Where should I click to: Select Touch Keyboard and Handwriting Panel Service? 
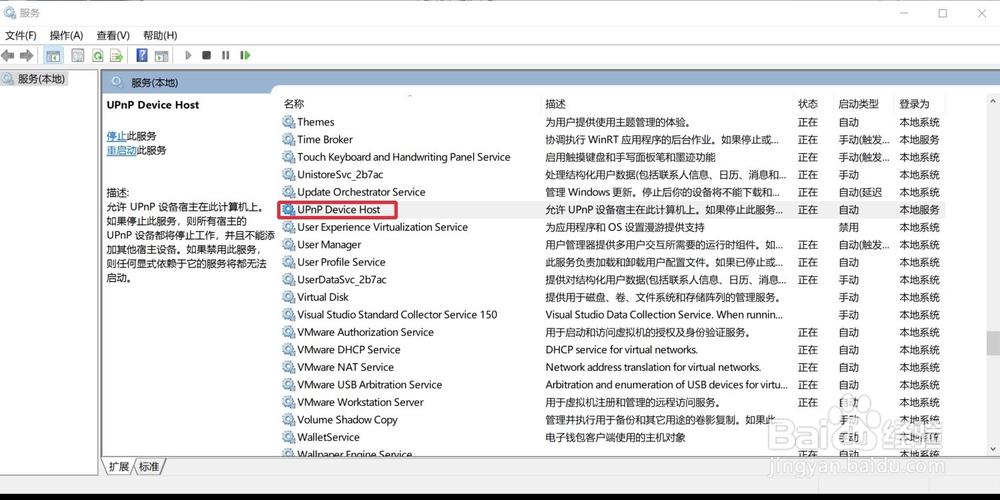click(404, 157)
